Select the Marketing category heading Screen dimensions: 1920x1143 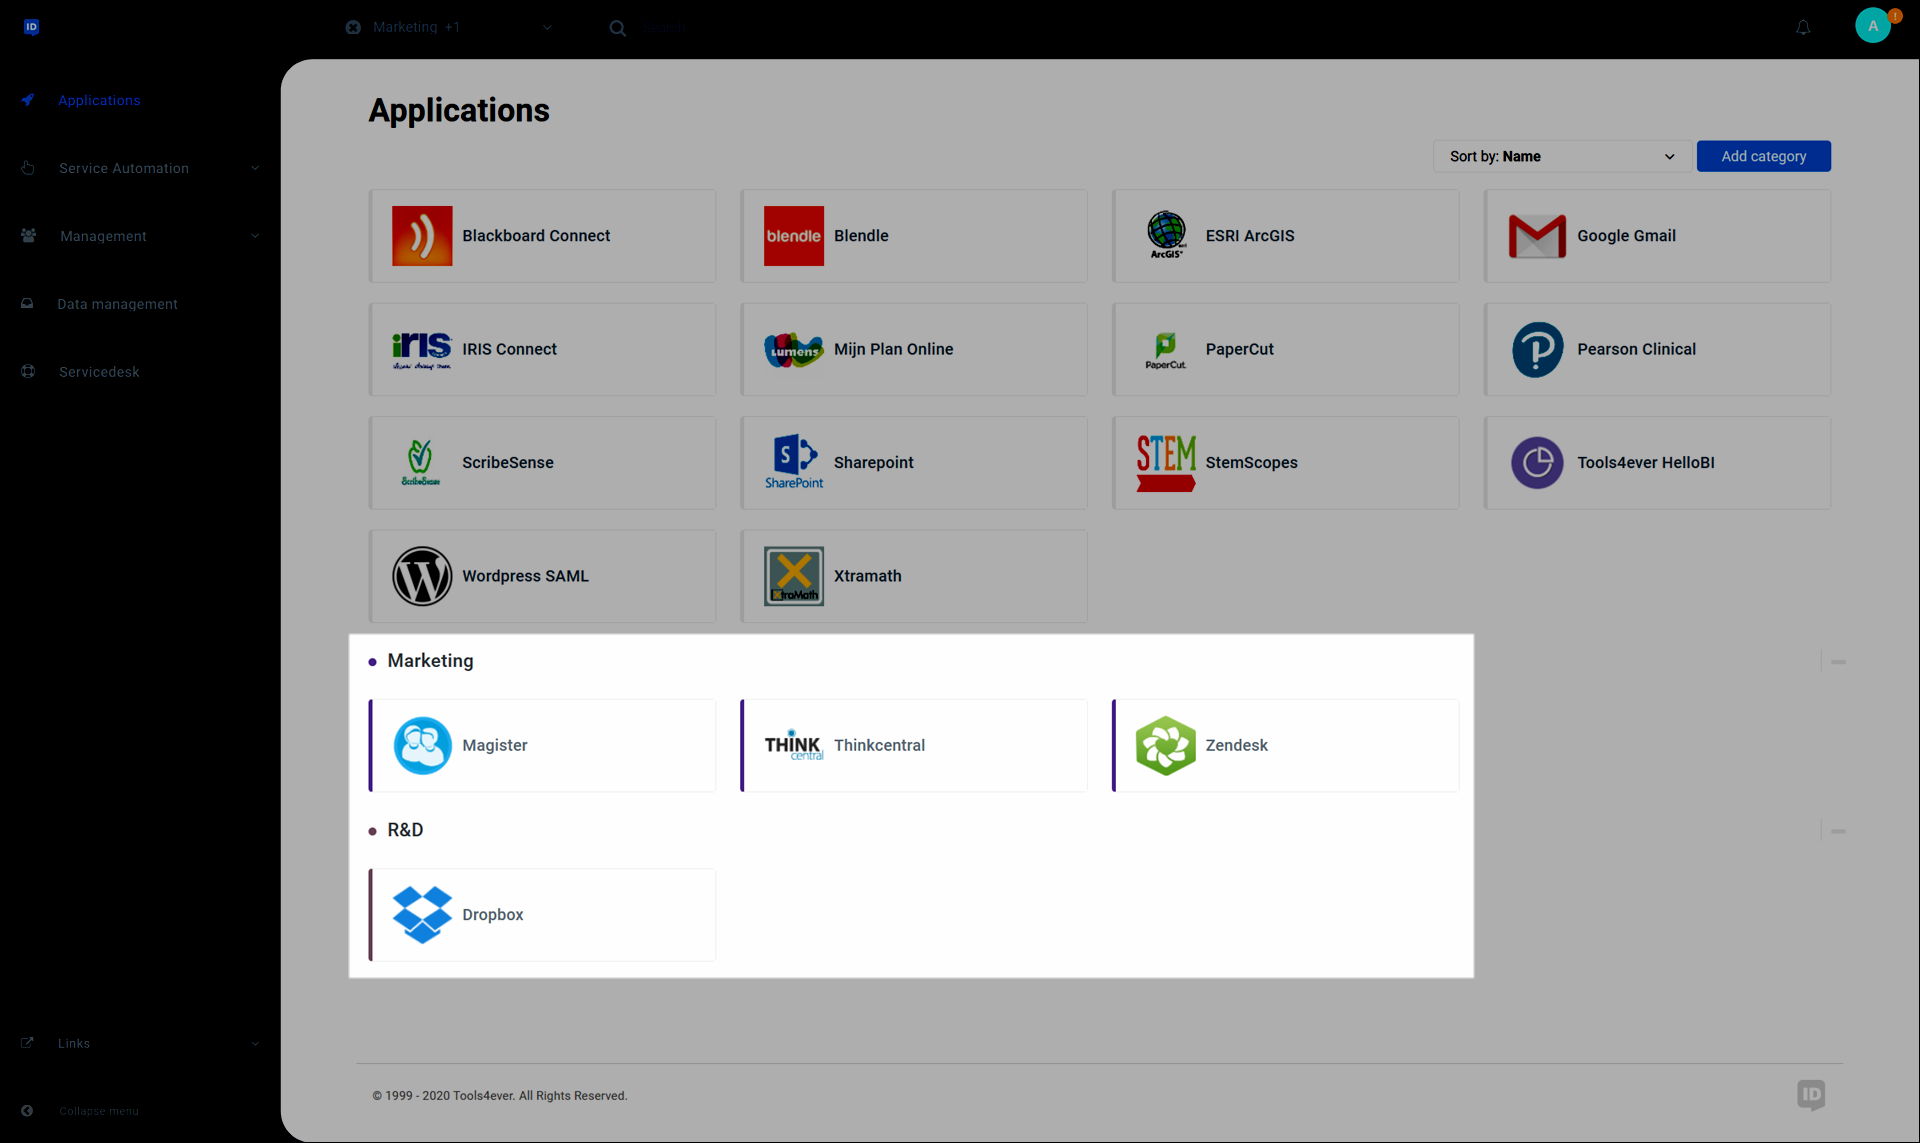430,661
